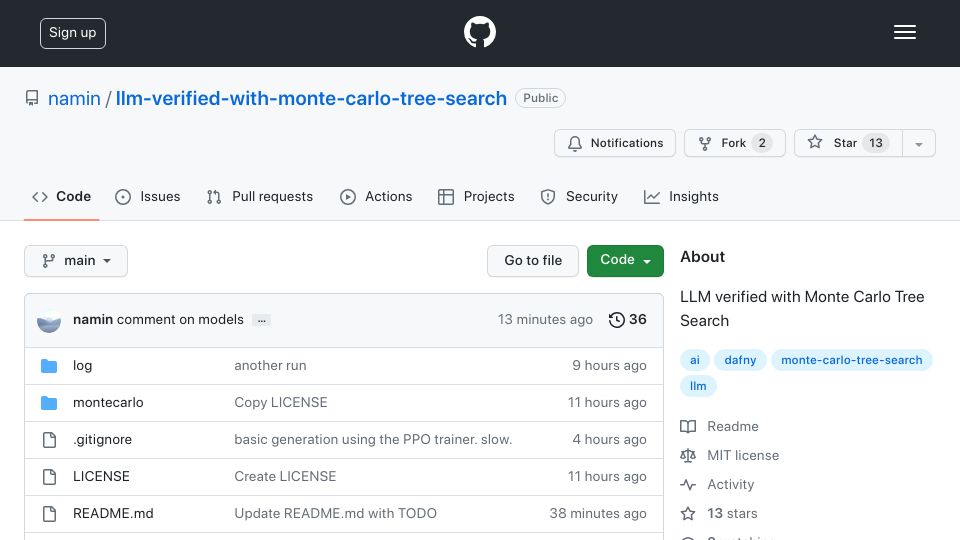The image size is (960, 540).
Task: Open the Projects tab
Action: point(476,197)
